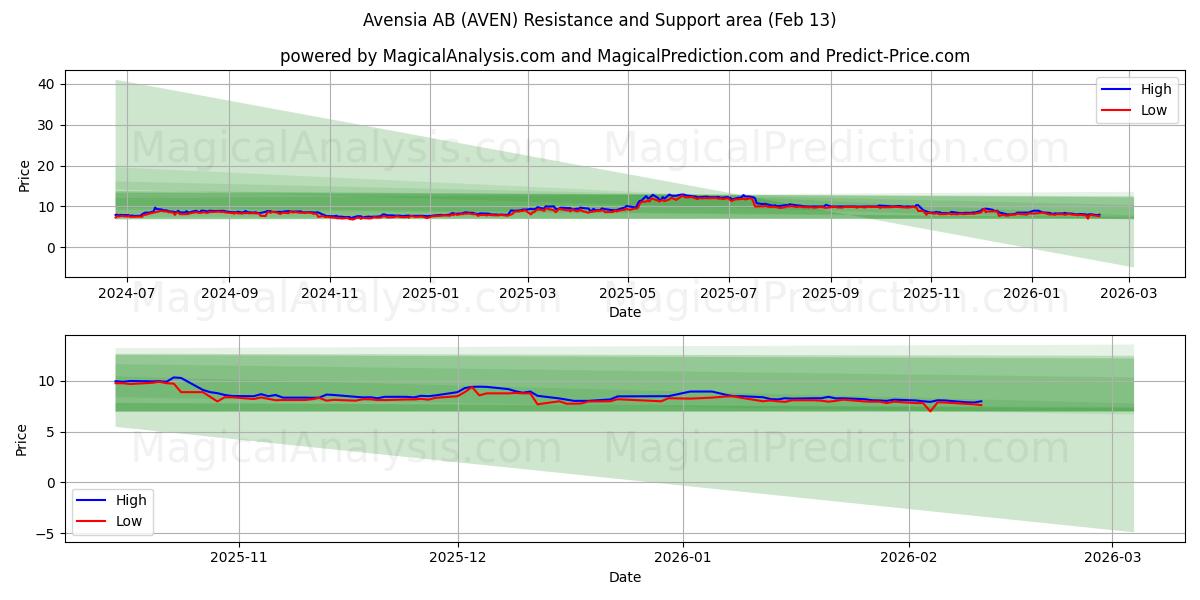The height and width of the screenshot is (600, 1200).
Task: Click 'Low' in the top chart legend
Action: click(1154, 111)
